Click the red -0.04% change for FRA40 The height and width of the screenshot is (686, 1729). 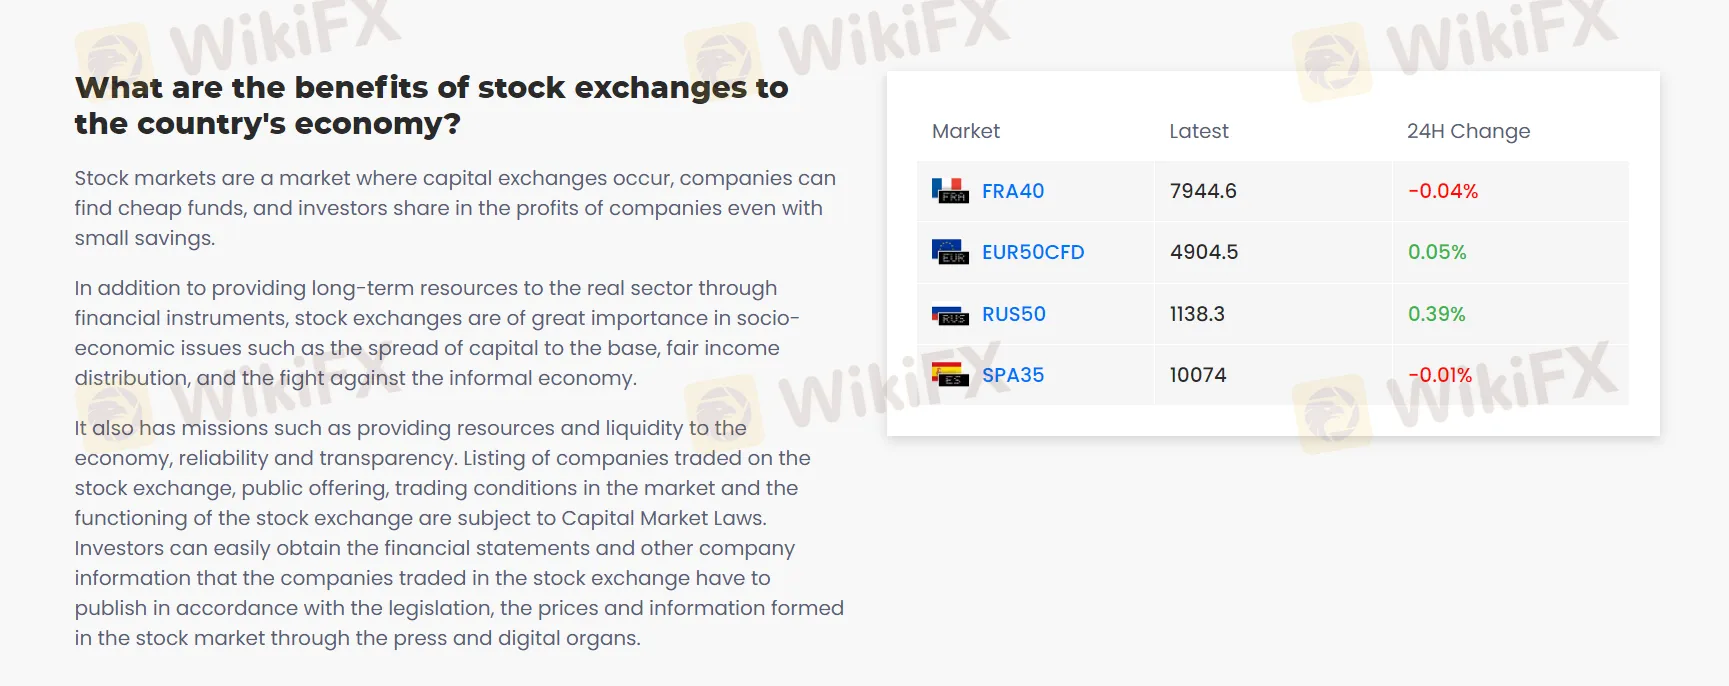pos(1442,190)
